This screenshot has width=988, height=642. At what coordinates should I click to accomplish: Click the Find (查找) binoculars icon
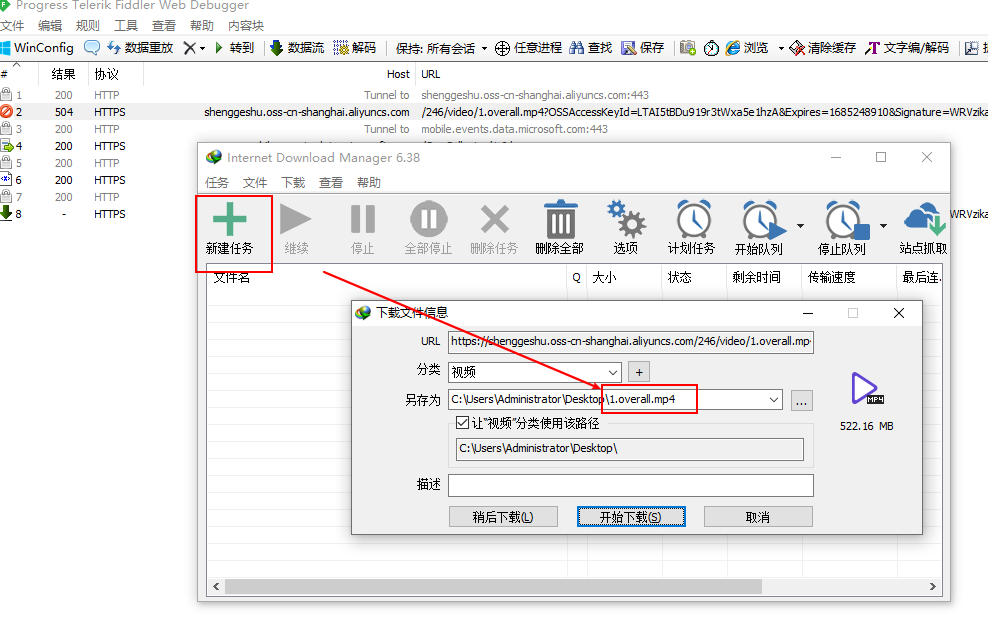click(577, 48)
